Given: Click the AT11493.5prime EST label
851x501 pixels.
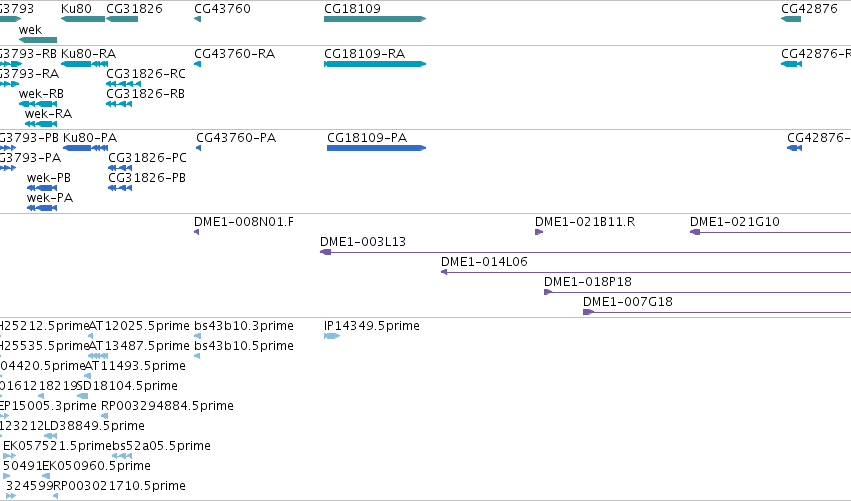Looking at the screenshot, I should [135, 366].
